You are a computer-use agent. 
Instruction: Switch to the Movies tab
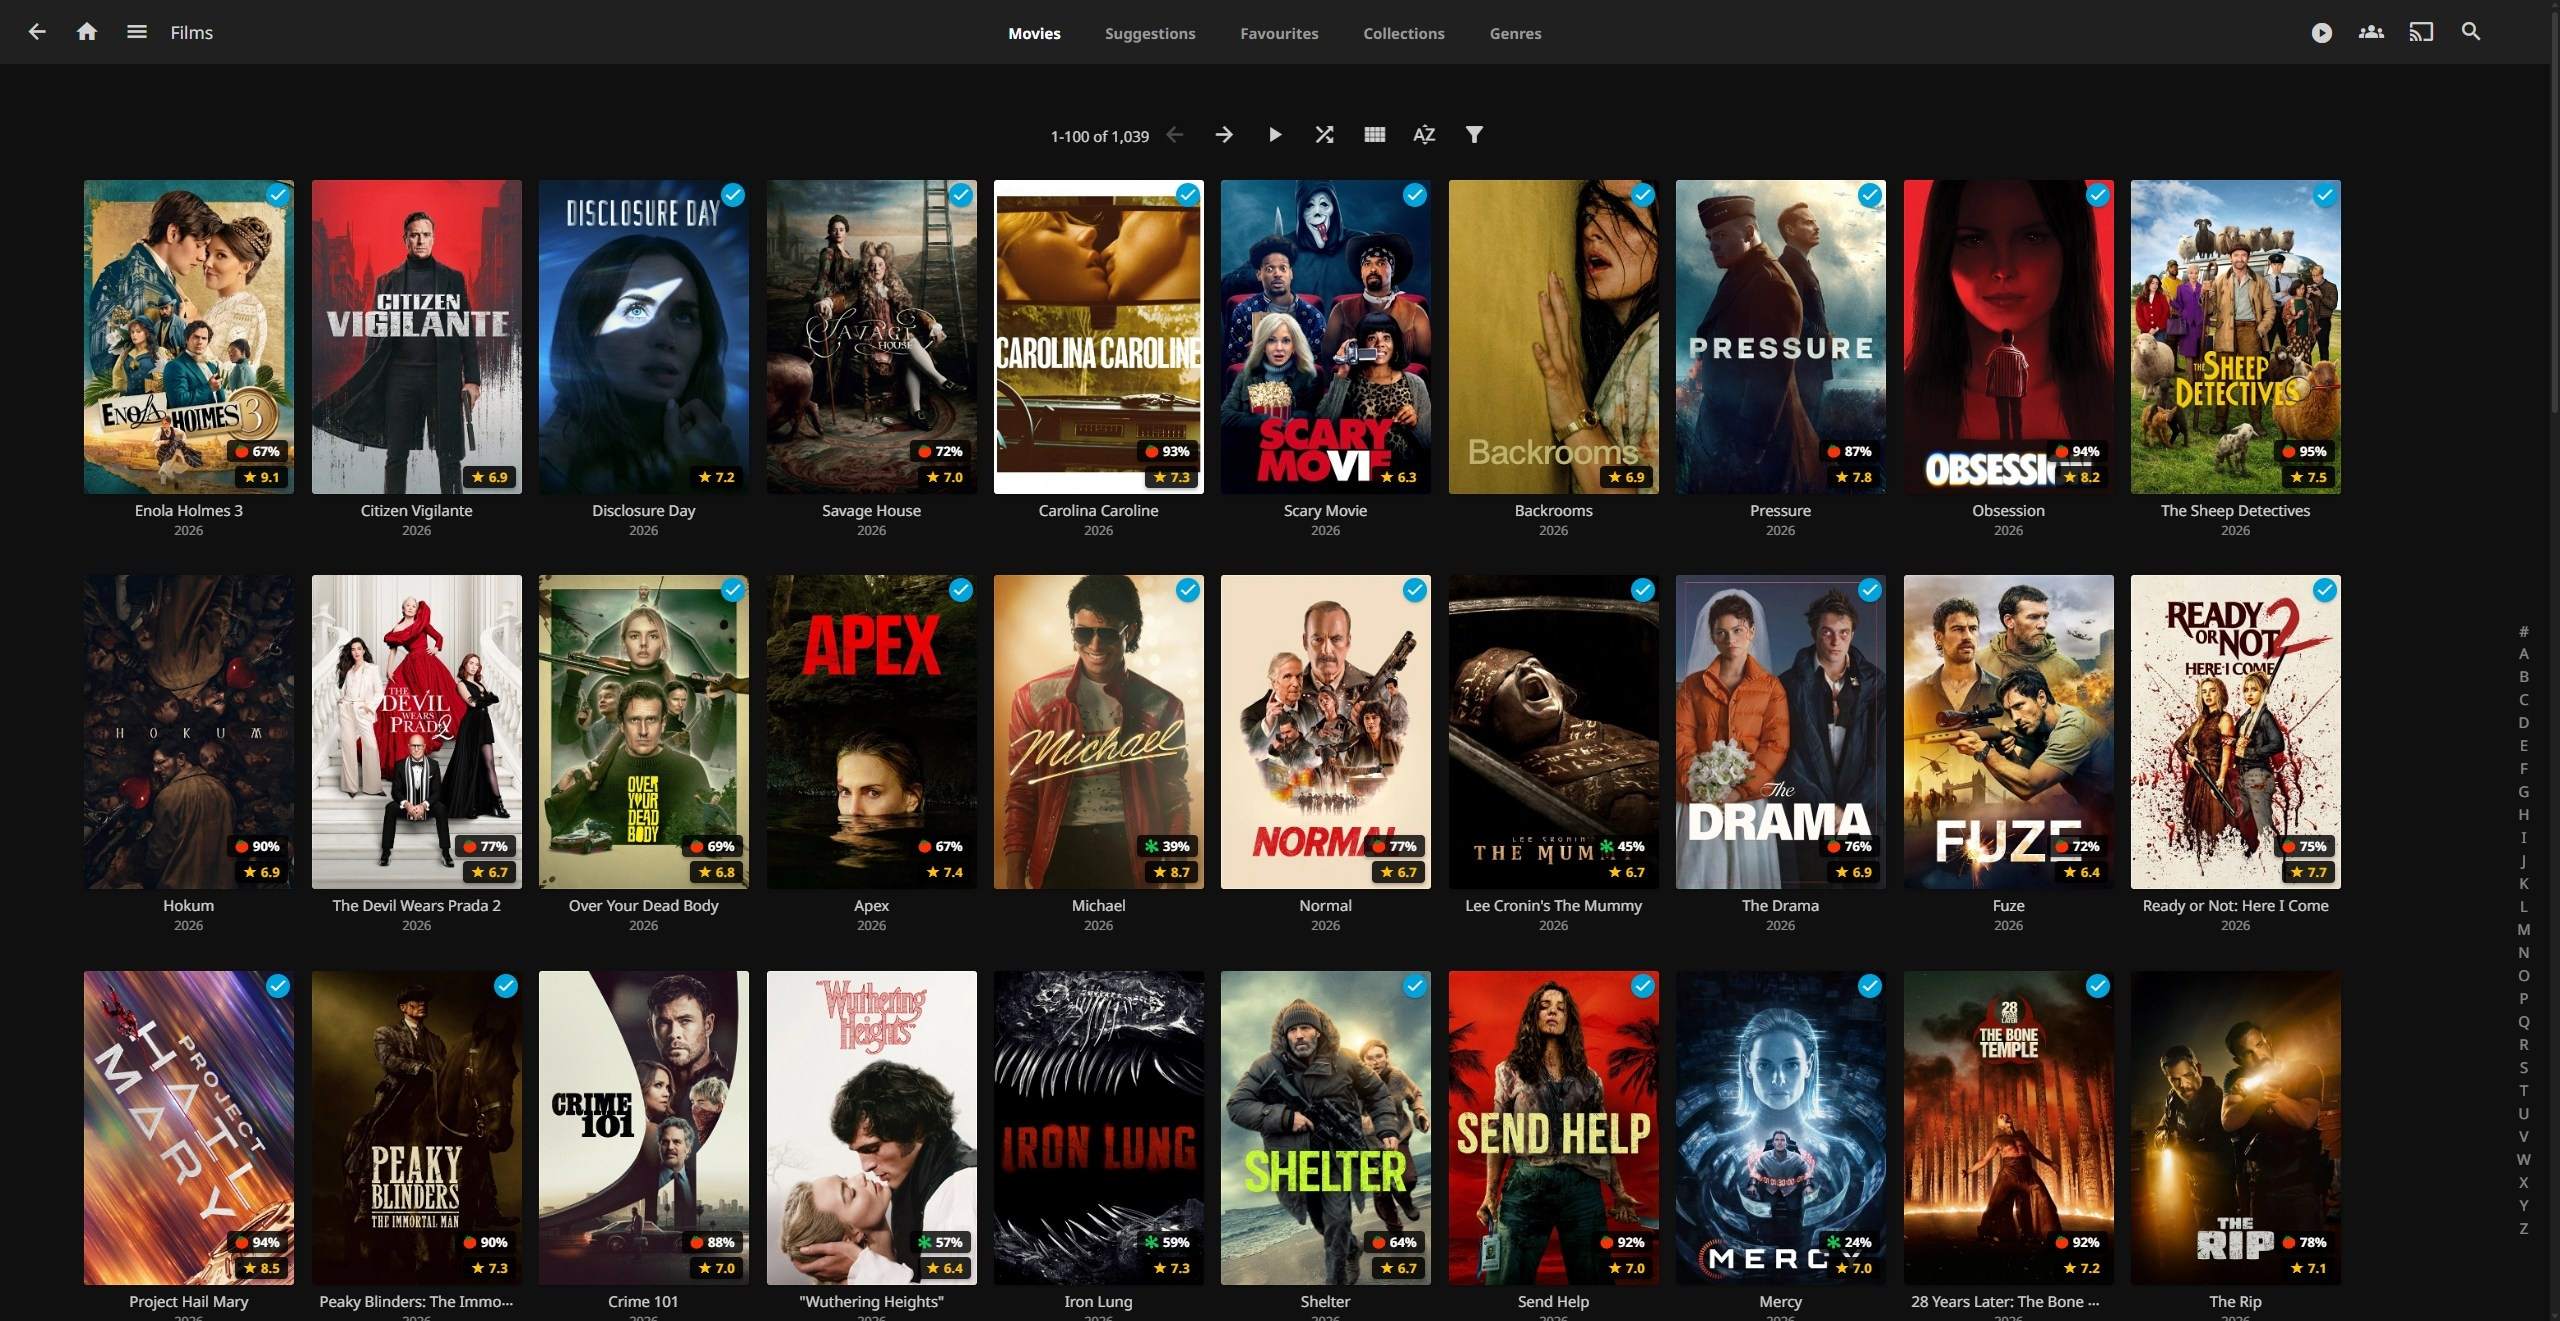point(1034,33)
